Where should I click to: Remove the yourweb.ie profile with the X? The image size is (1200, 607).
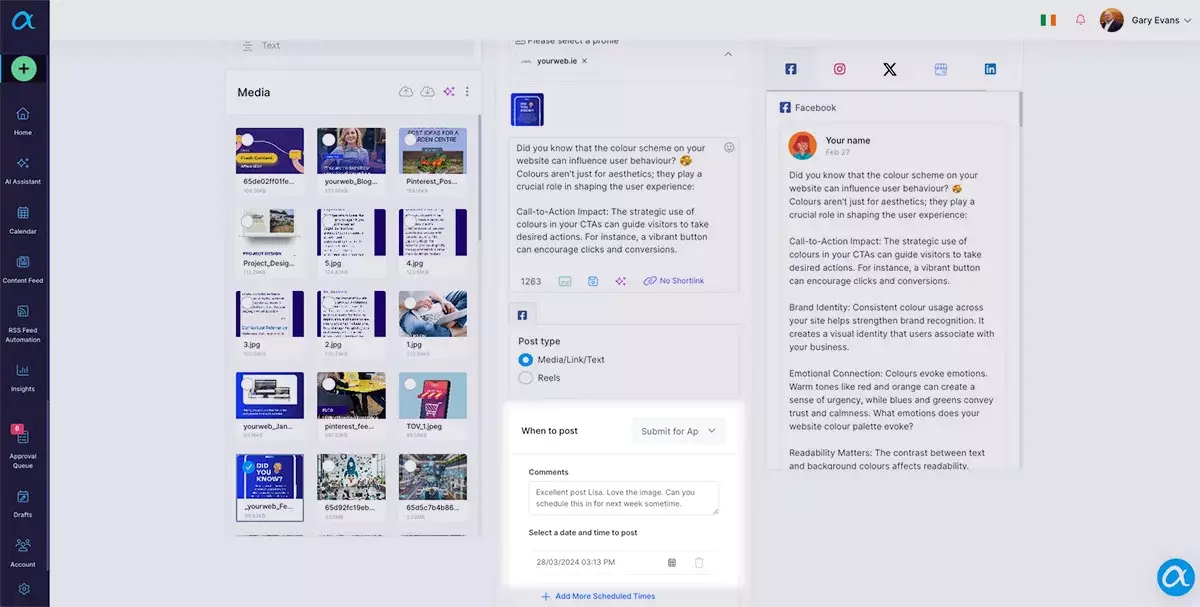click(x=584, y=61)
